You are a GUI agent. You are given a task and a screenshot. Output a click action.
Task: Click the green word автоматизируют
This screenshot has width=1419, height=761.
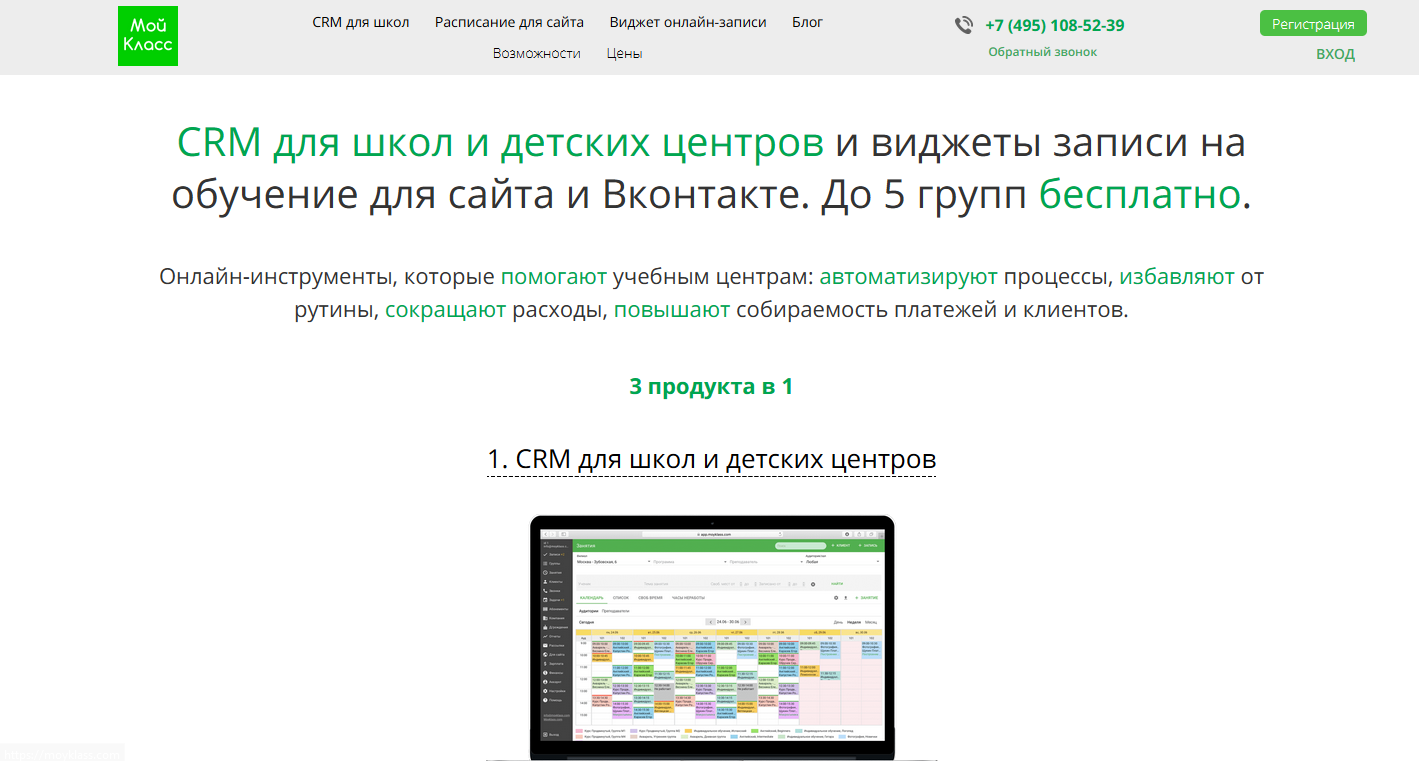tap(909, 277)
